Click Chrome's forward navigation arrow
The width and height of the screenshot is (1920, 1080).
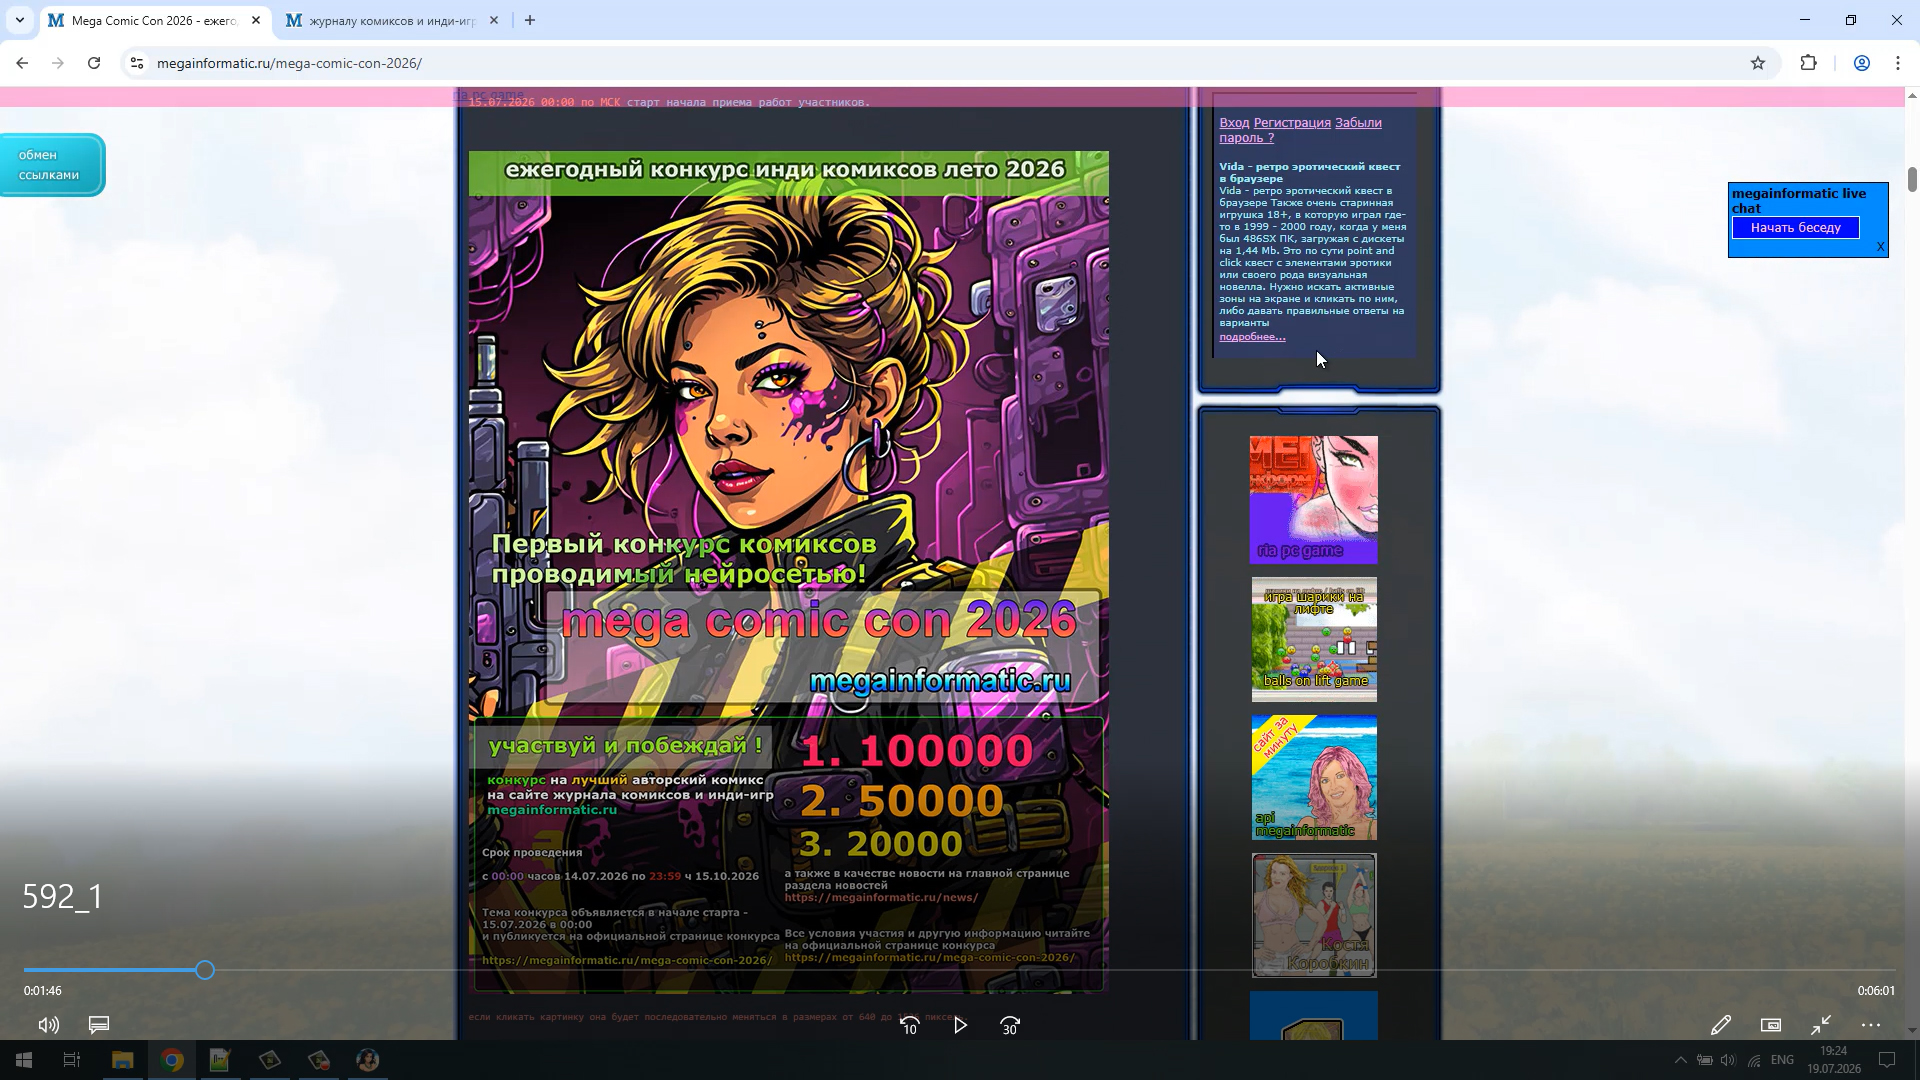pos(58,63)
